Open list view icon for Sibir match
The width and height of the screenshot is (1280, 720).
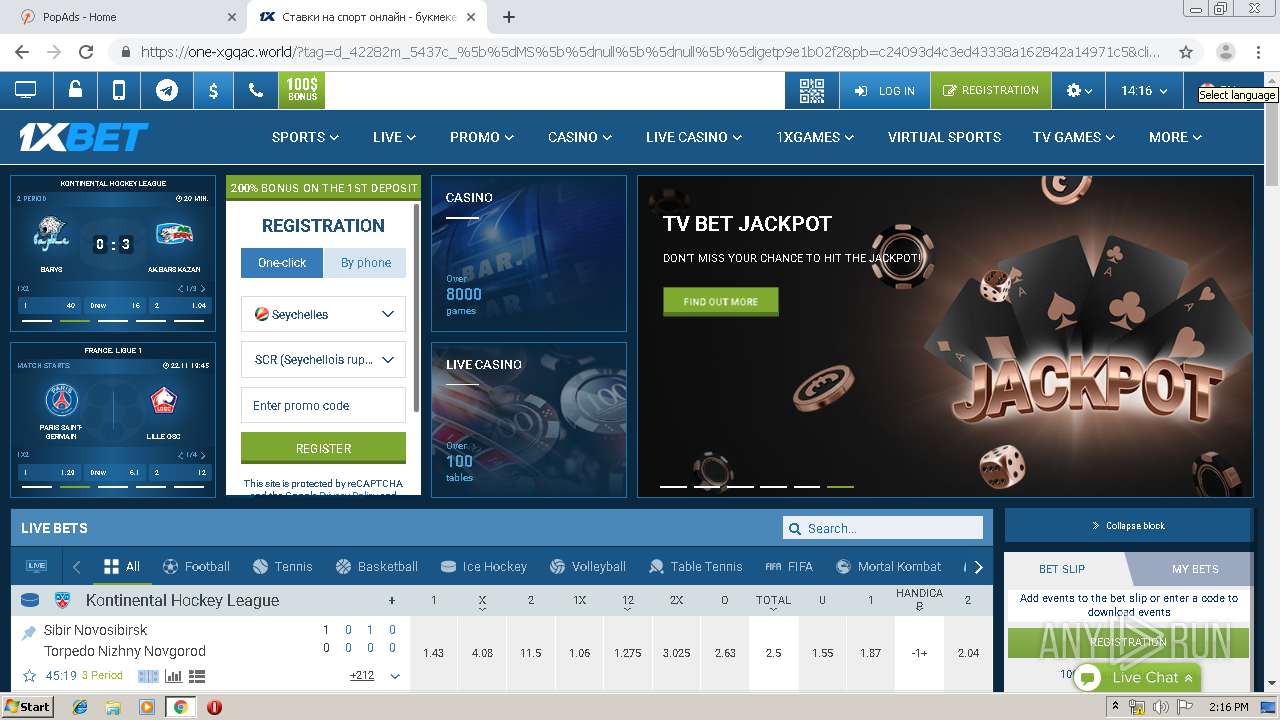coord(196,676)
